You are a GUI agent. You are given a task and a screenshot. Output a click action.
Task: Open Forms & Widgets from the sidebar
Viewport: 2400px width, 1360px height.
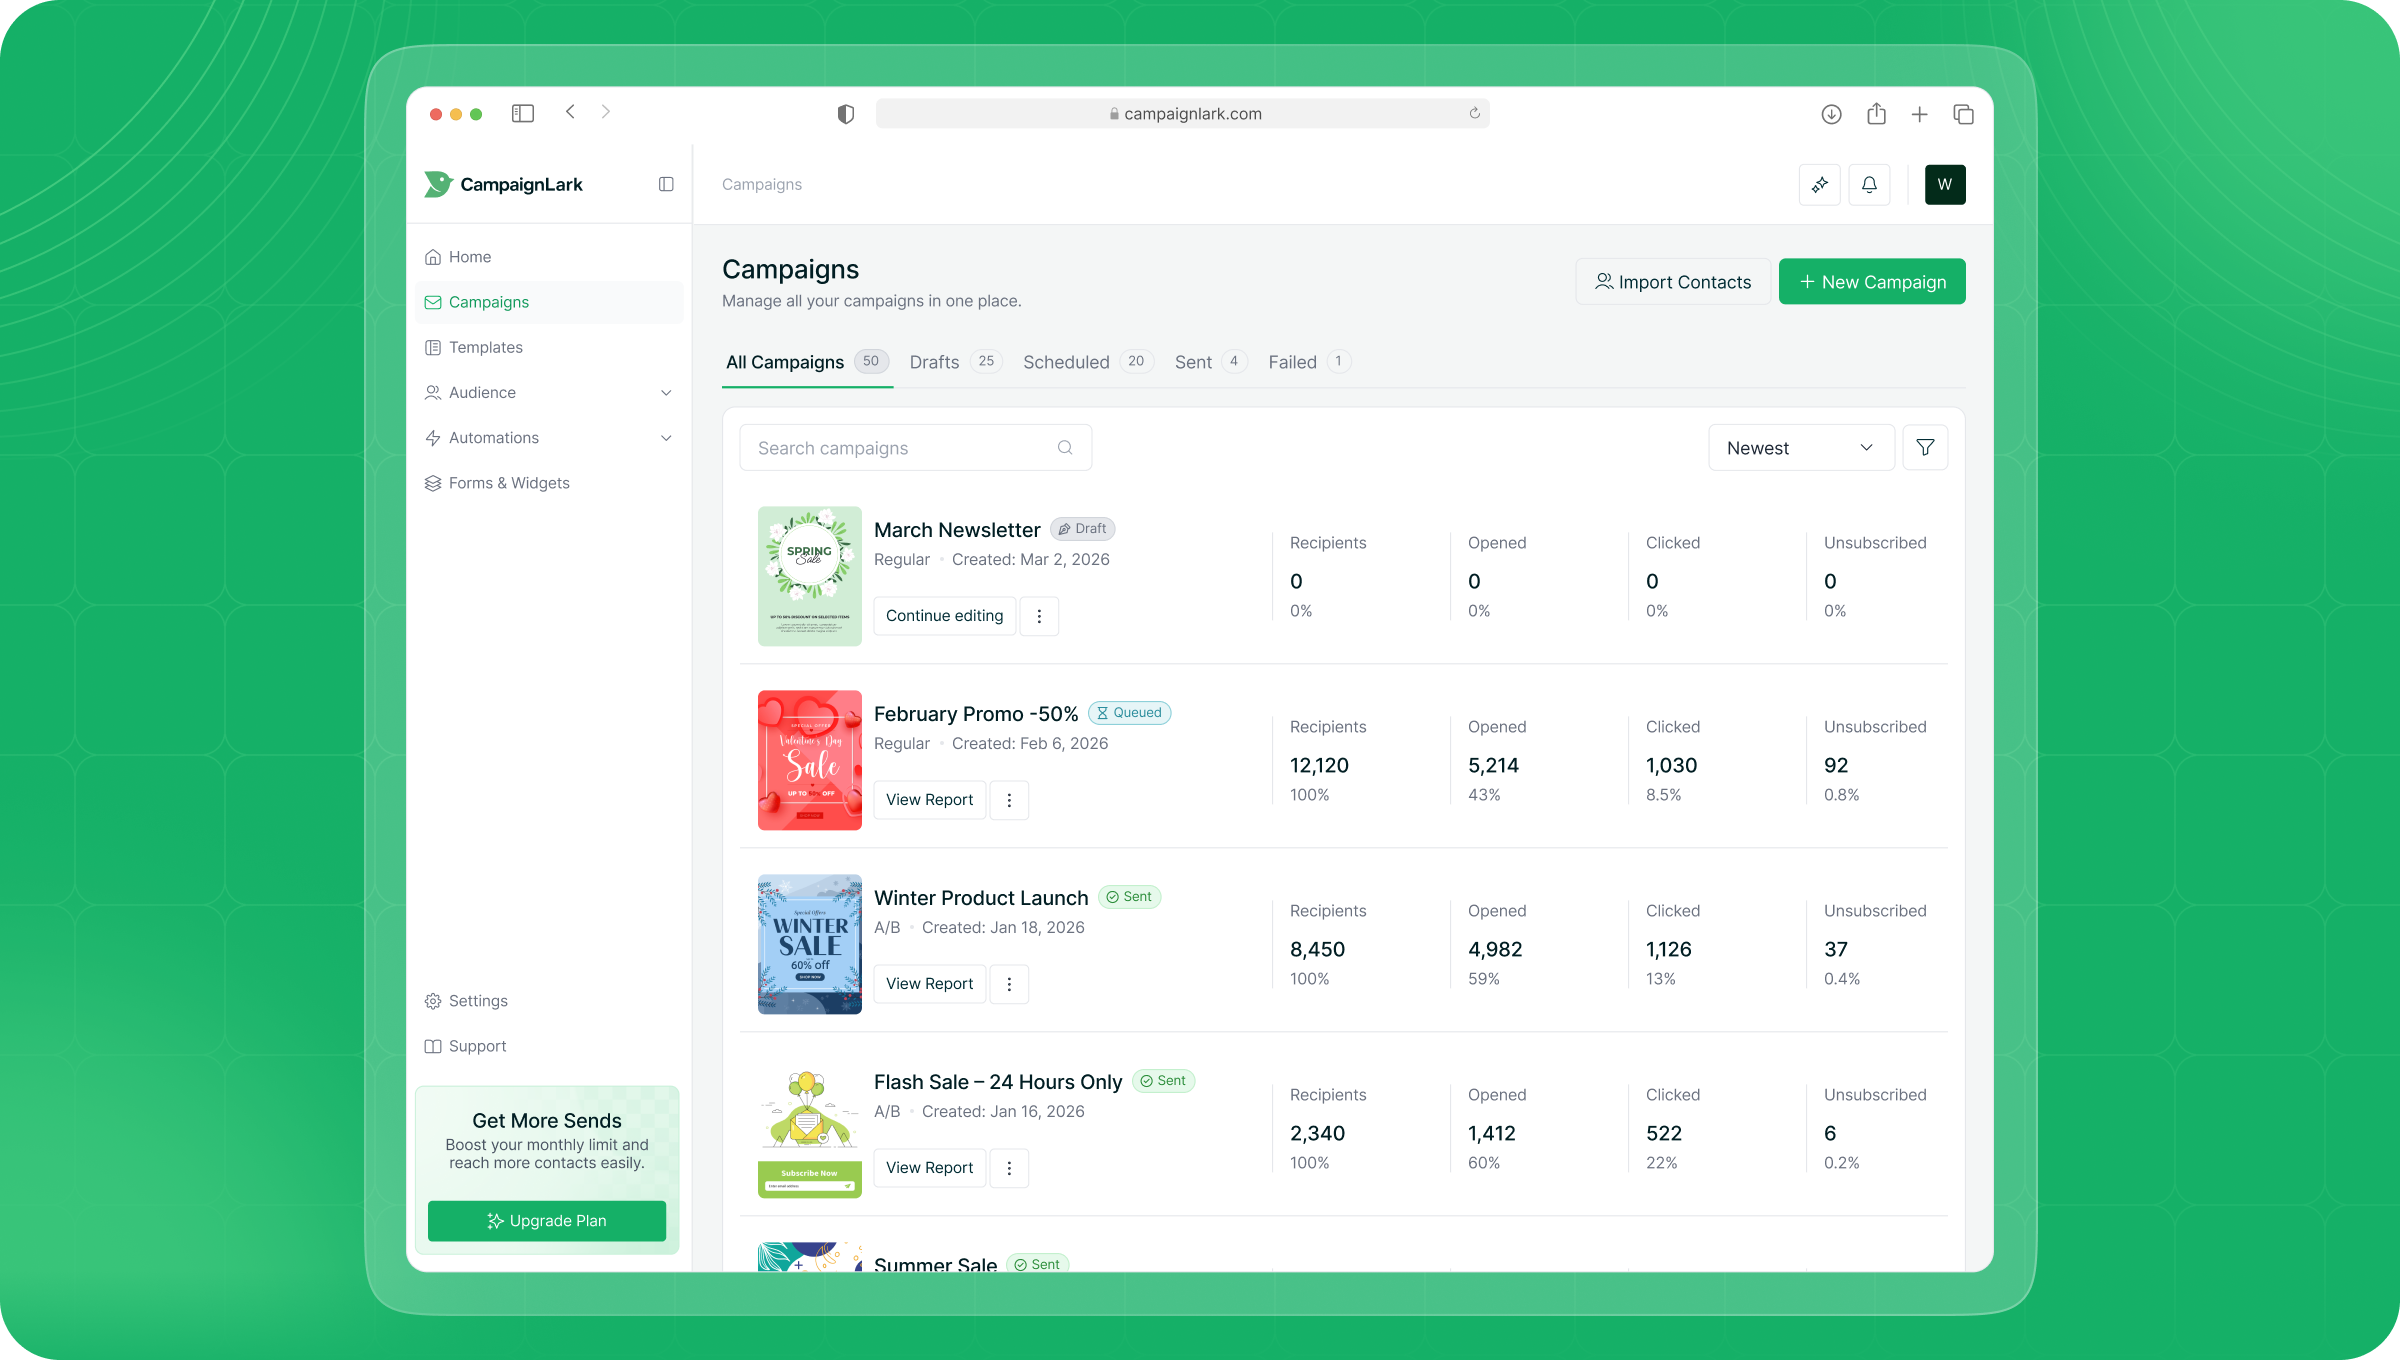(x=508, y=482)
